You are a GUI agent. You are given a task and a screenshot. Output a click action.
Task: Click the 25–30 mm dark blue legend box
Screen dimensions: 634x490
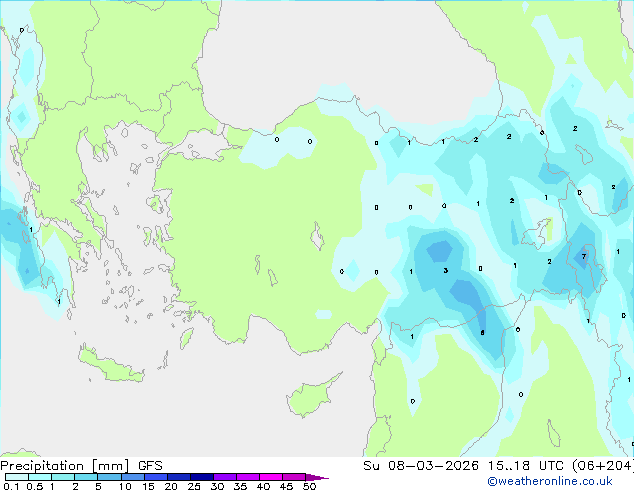[201, 477]
